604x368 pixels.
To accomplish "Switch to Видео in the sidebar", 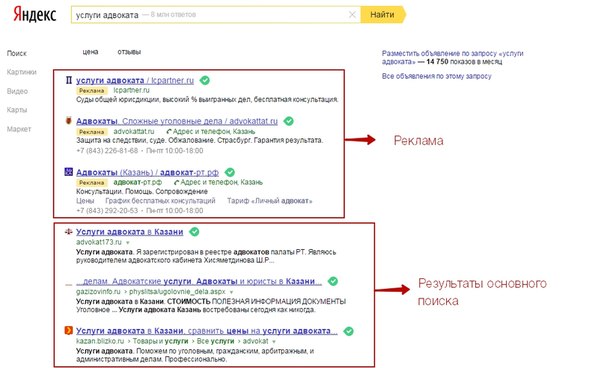I will click(x=17, y=91).
